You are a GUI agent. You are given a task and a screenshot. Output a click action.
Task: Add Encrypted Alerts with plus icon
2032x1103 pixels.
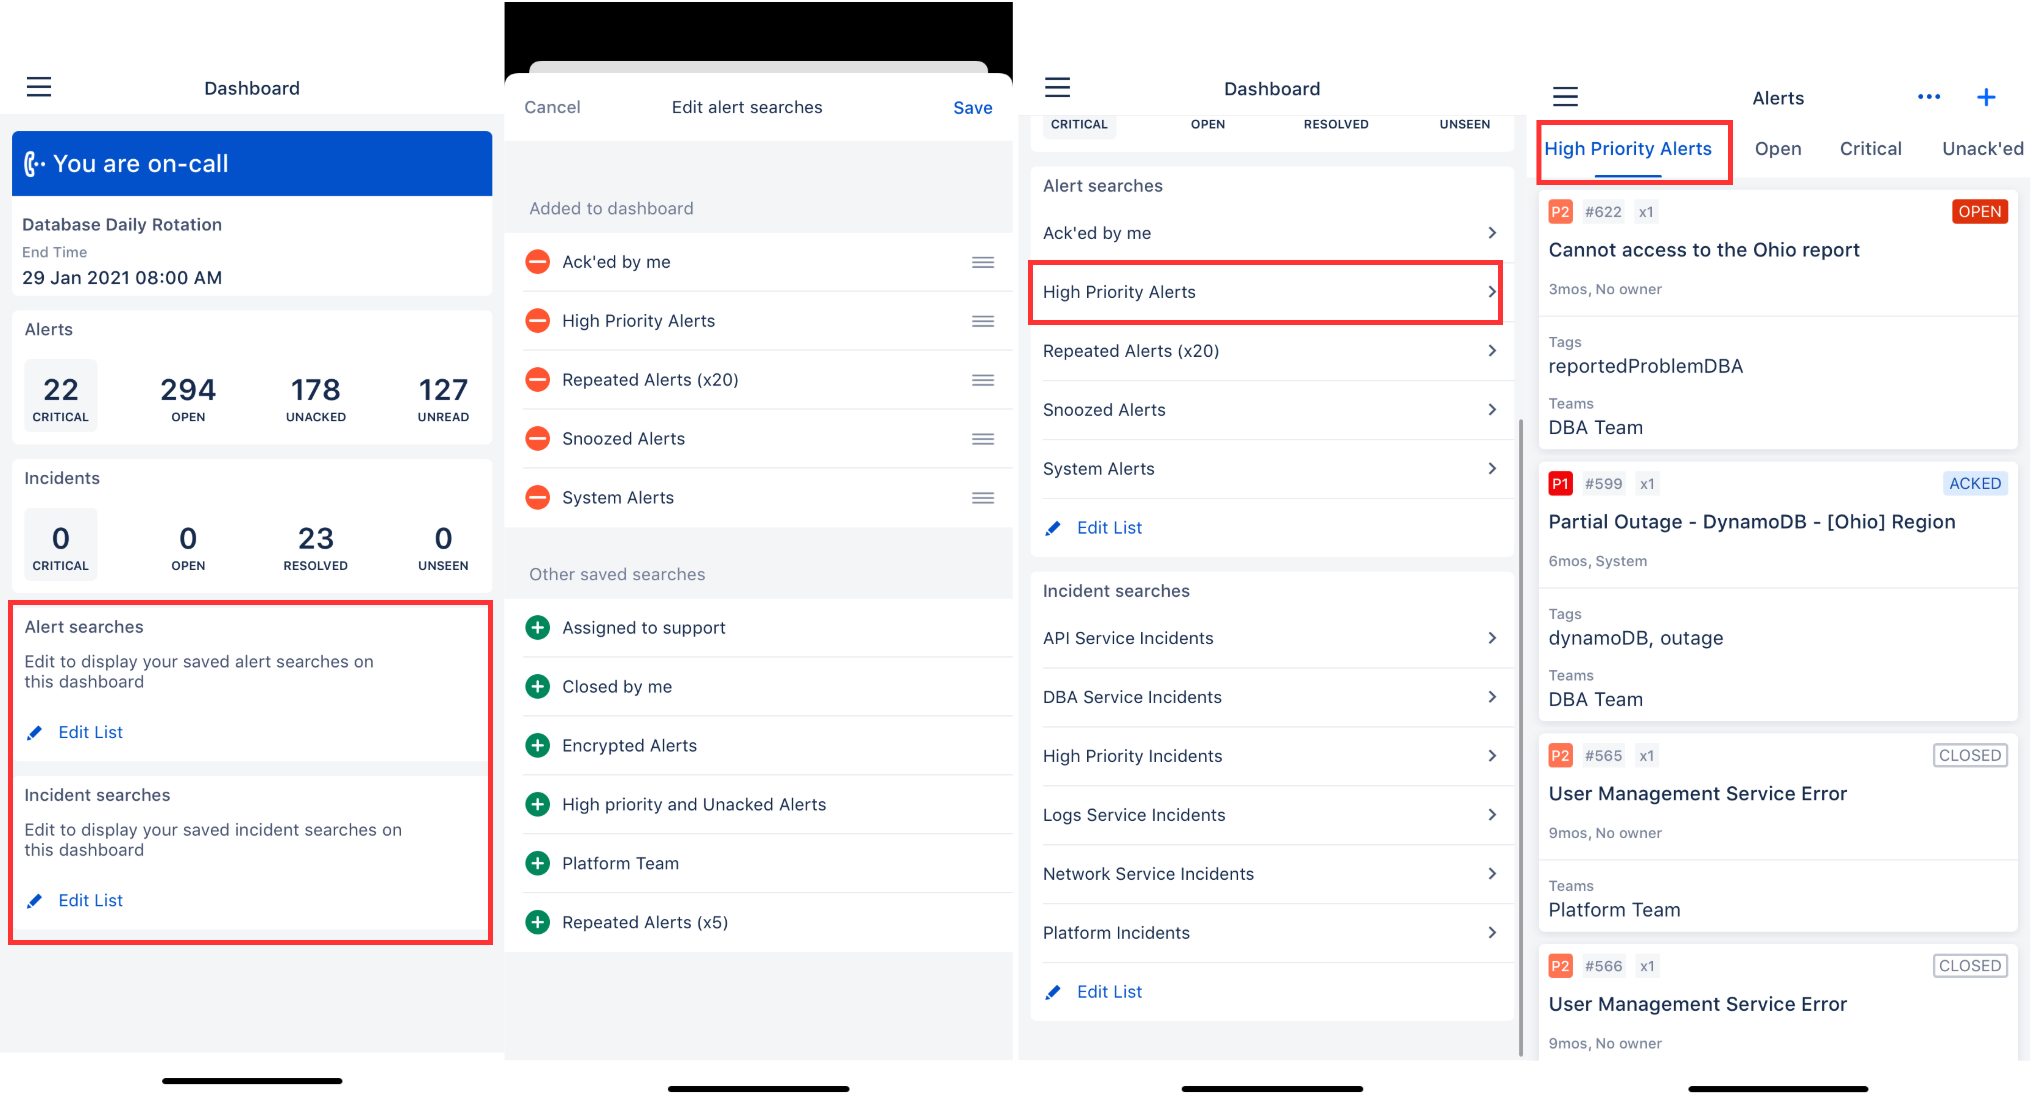click(x=538, y=746)
